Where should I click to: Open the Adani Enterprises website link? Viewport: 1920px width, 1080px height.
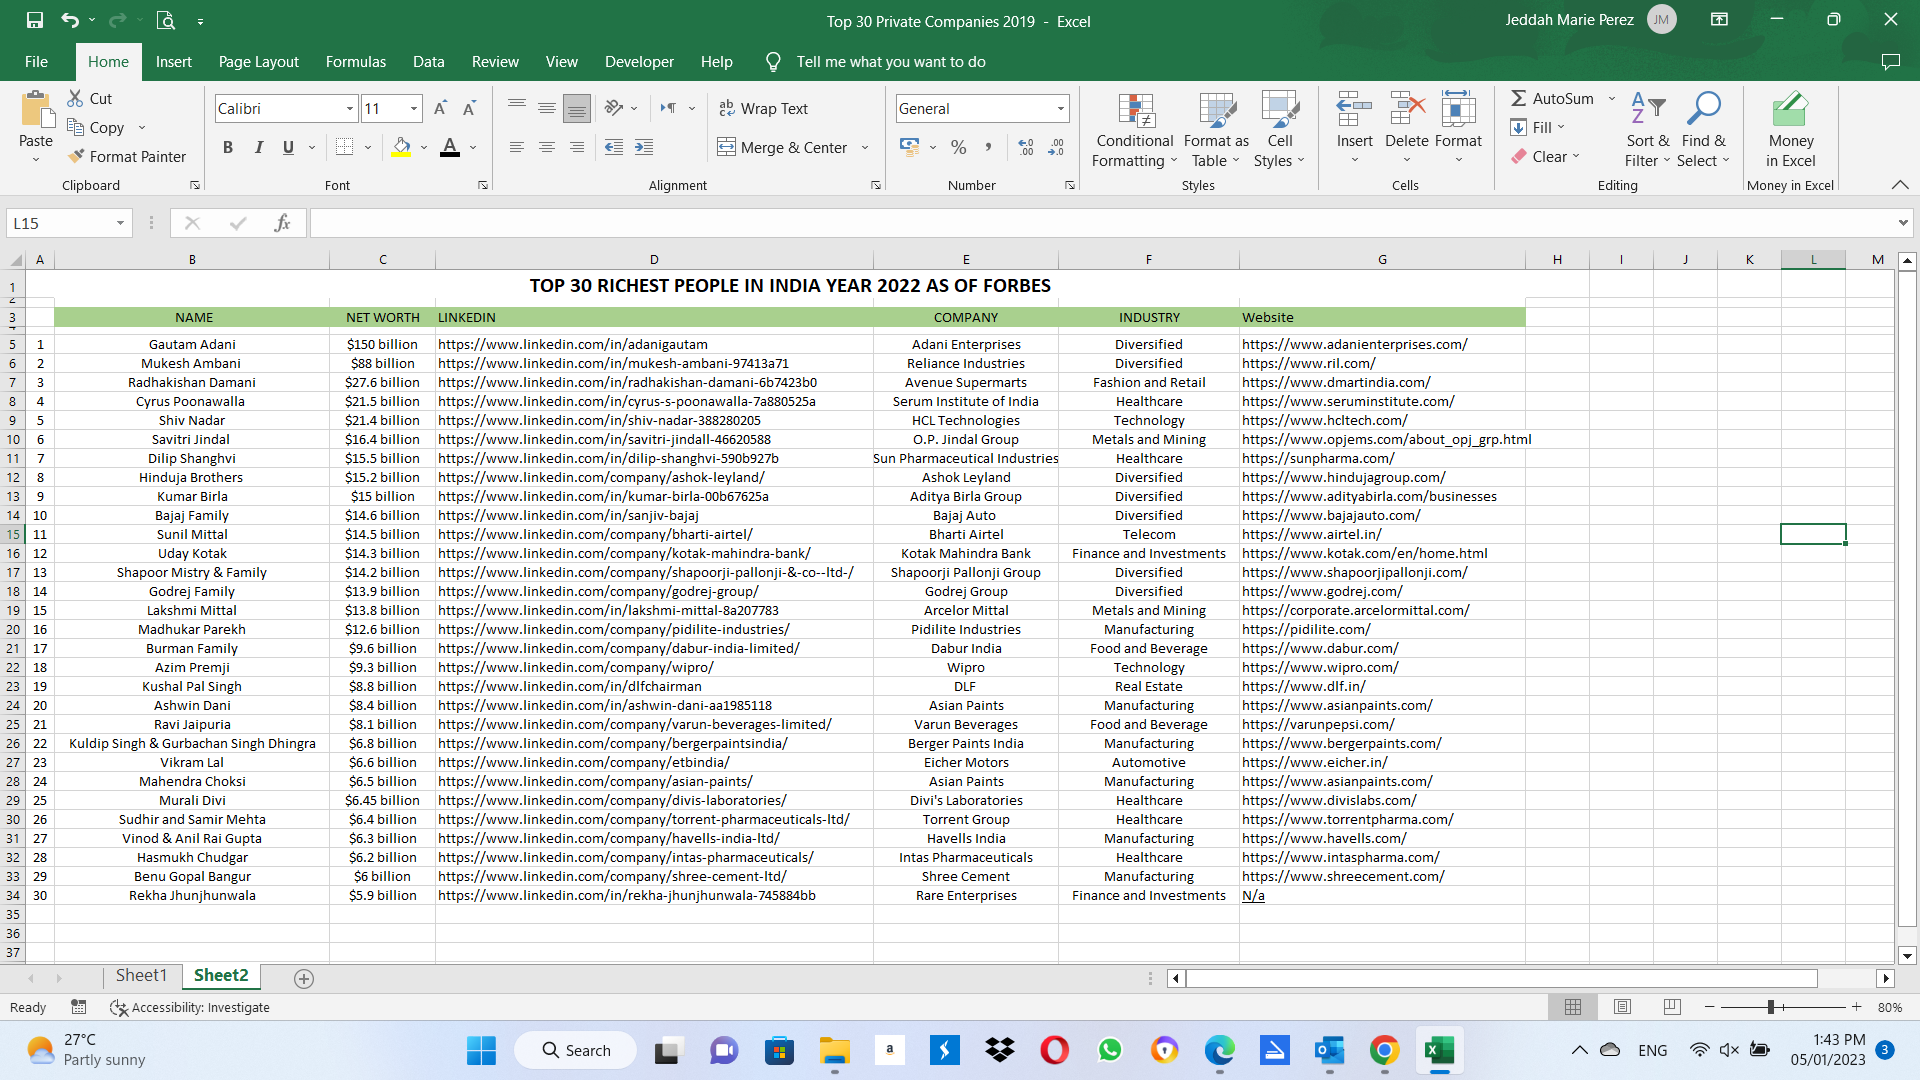pyautogui.click(x=1355, y=344)
